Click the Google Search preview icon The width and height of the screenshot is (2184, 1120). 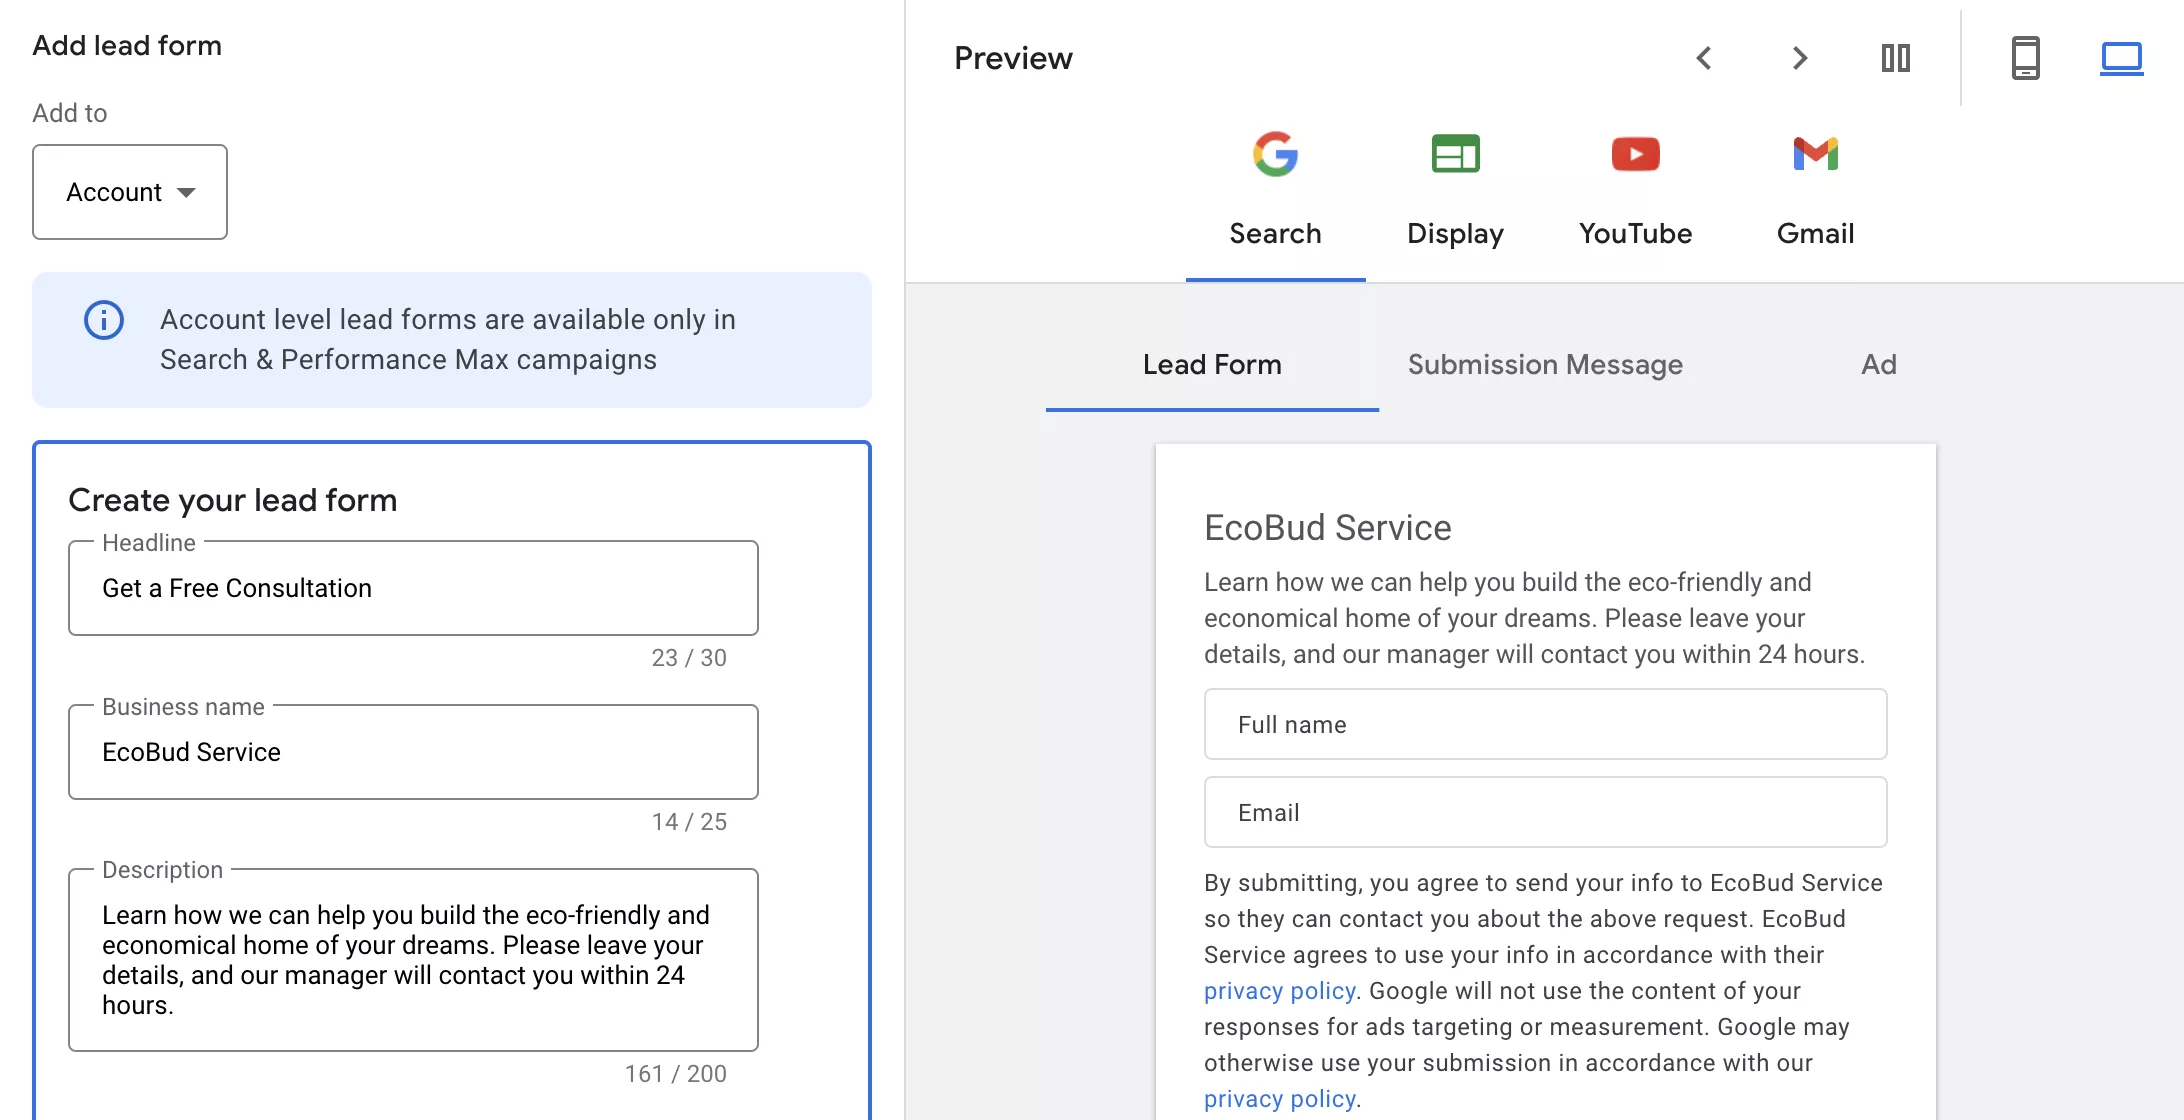coord(1275,154)
